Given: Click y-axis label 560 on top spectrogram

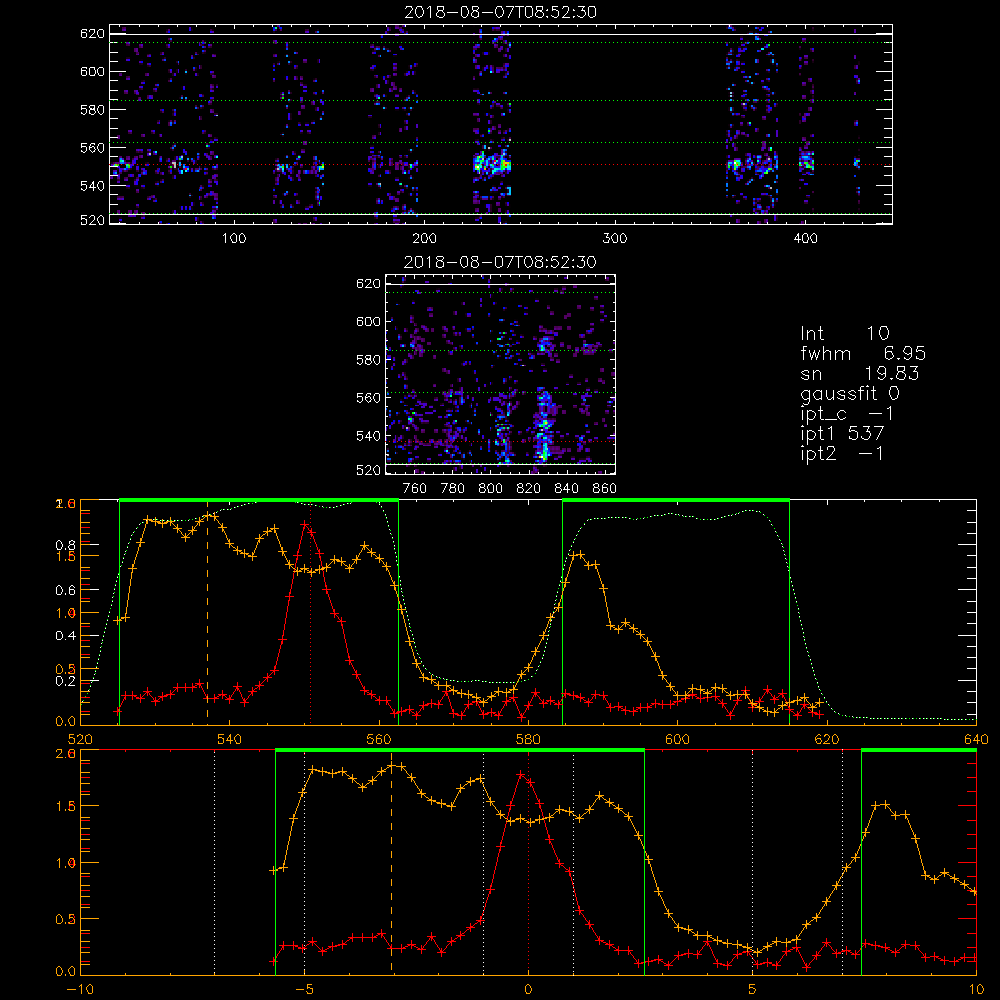Looking at the screenshot, I should (x=92, y=148).
